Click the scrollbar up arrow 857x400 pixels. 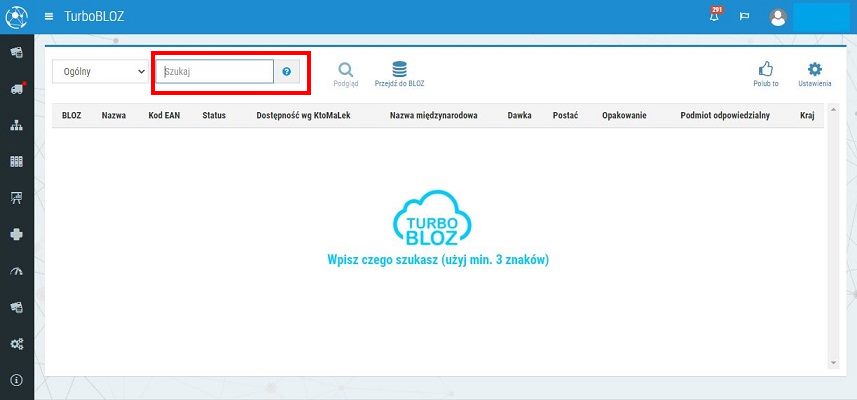point(833,109)
